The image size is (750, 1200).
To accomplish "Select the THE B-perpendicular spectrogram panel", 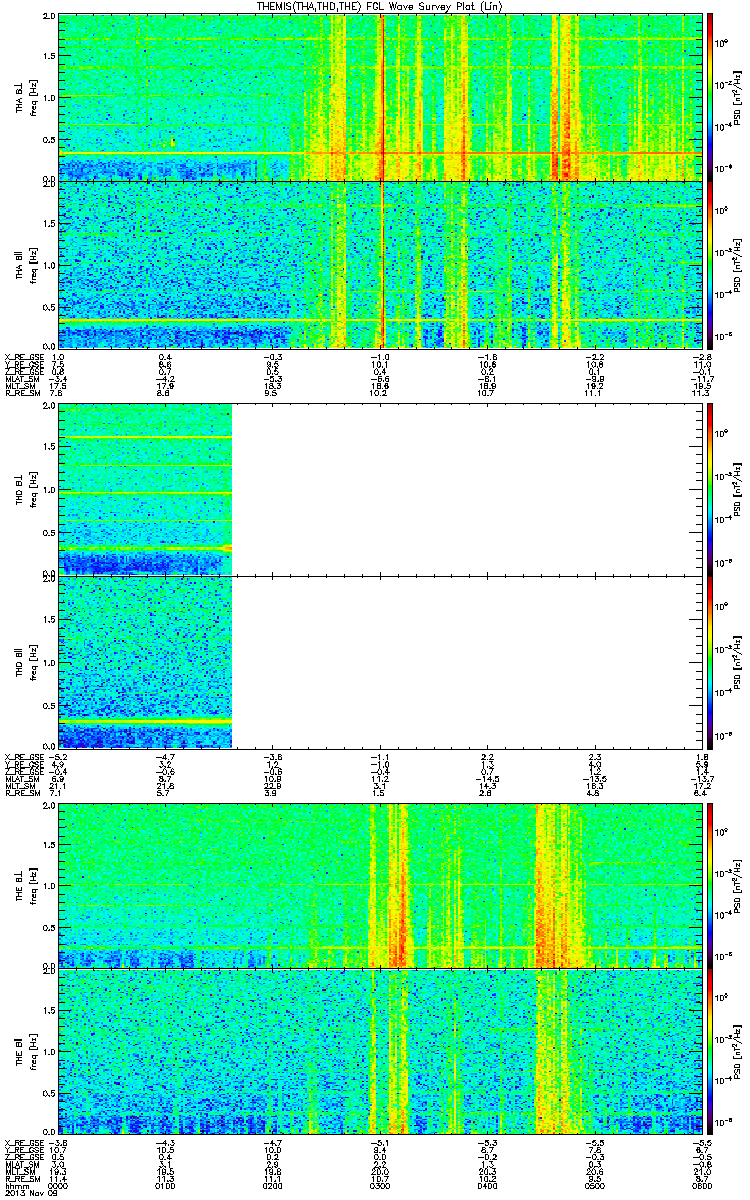I will (379, 884).
